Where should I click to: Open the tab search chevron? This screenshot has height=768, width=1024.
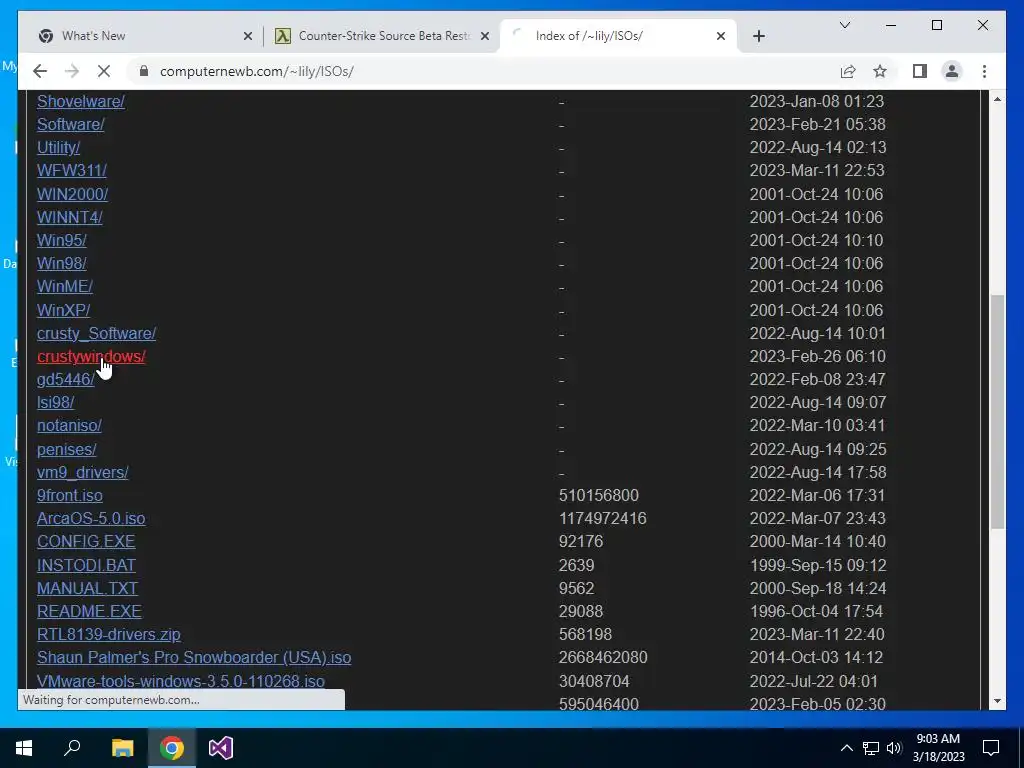844,25
